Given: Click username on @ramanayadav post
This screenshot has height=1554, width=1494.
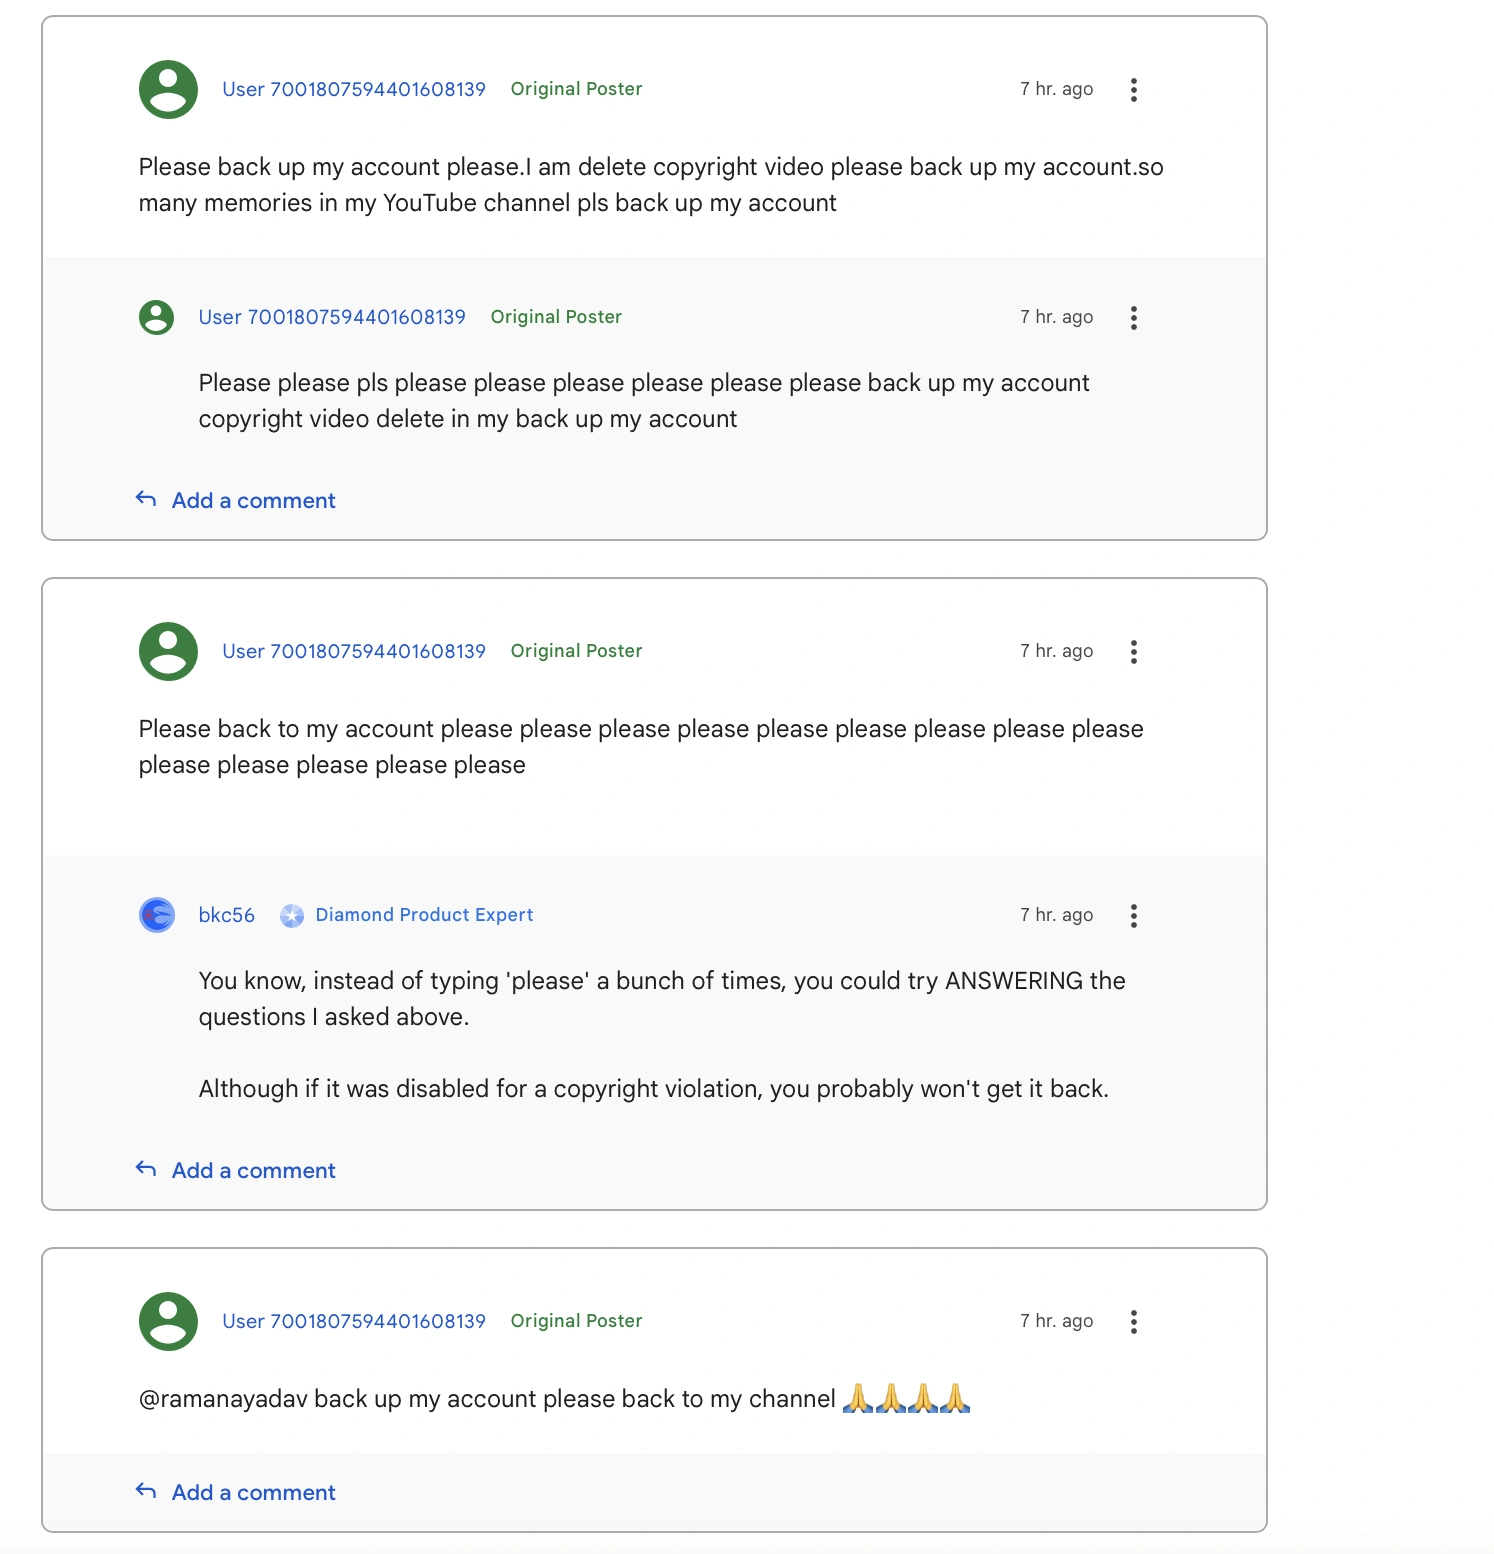Looking at the screenshot, I should 354,1321.
